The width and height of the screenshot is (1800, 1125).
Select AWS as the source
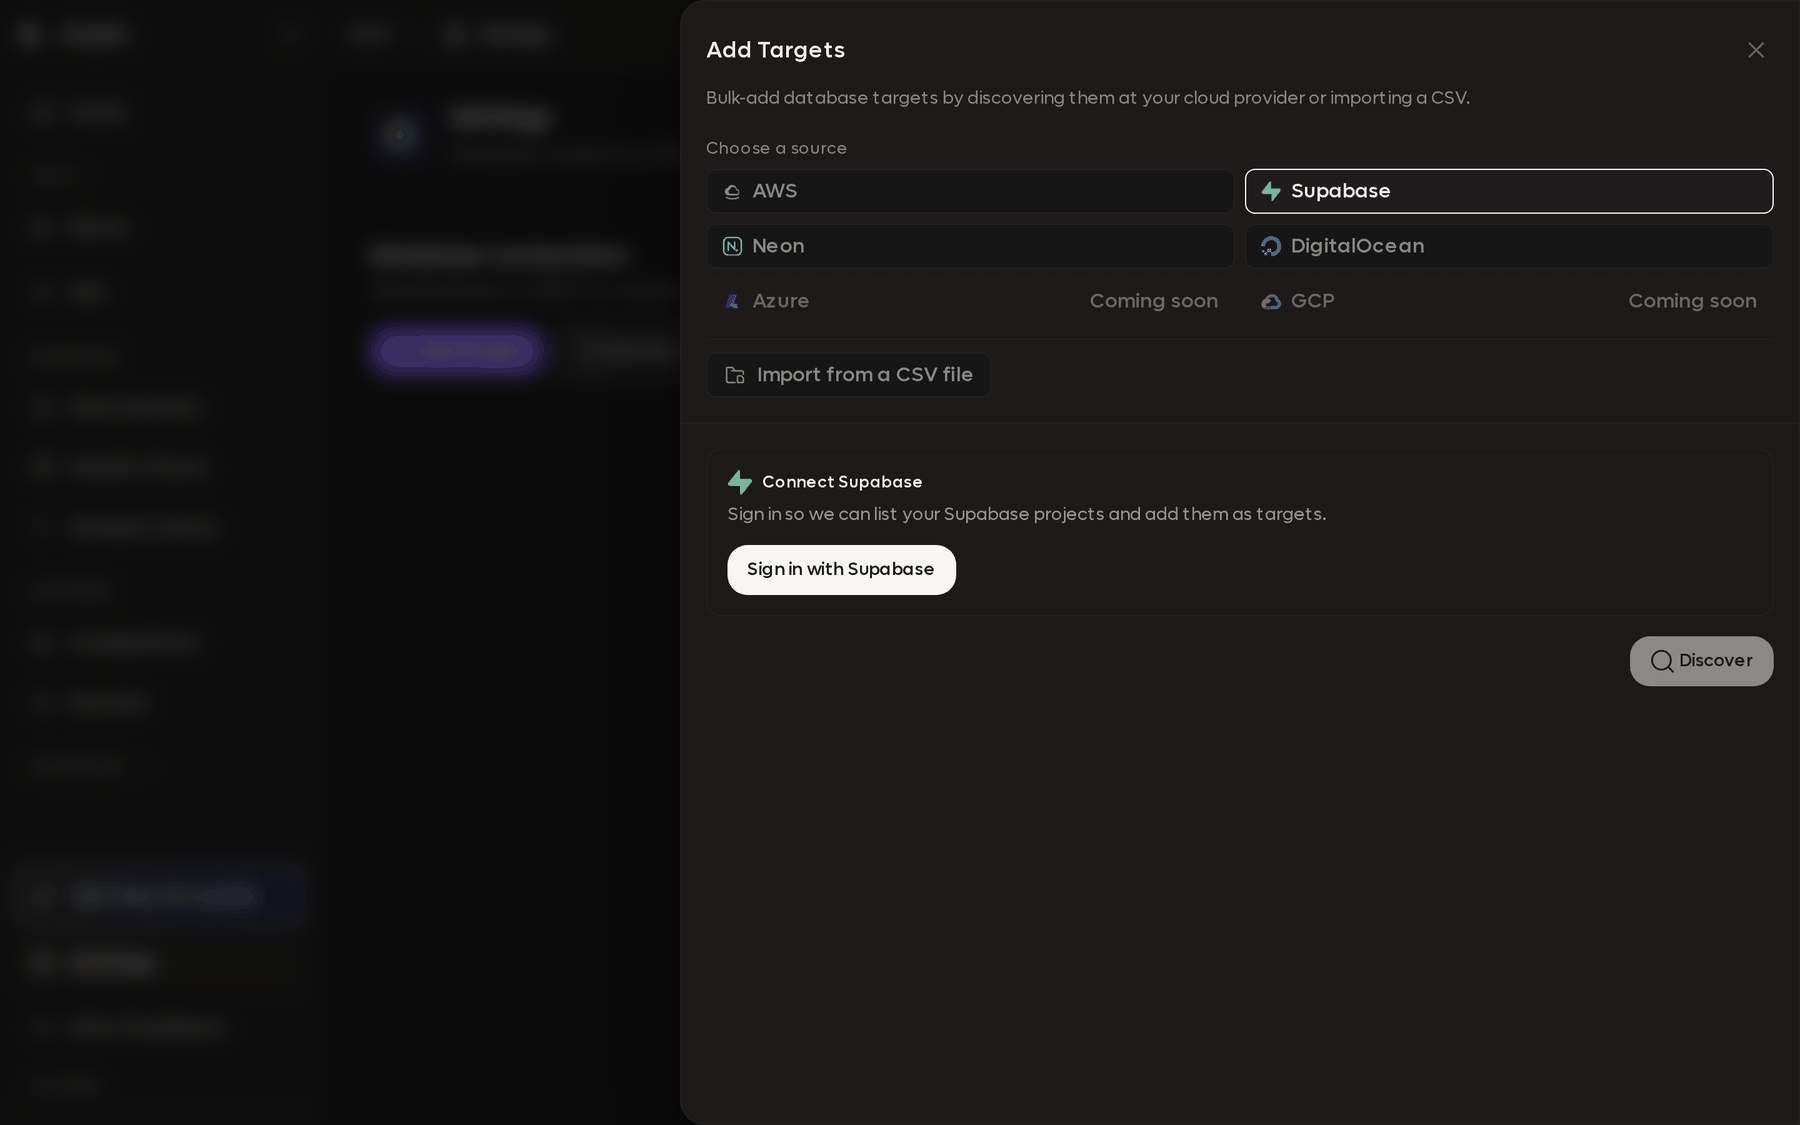[970, 191]
